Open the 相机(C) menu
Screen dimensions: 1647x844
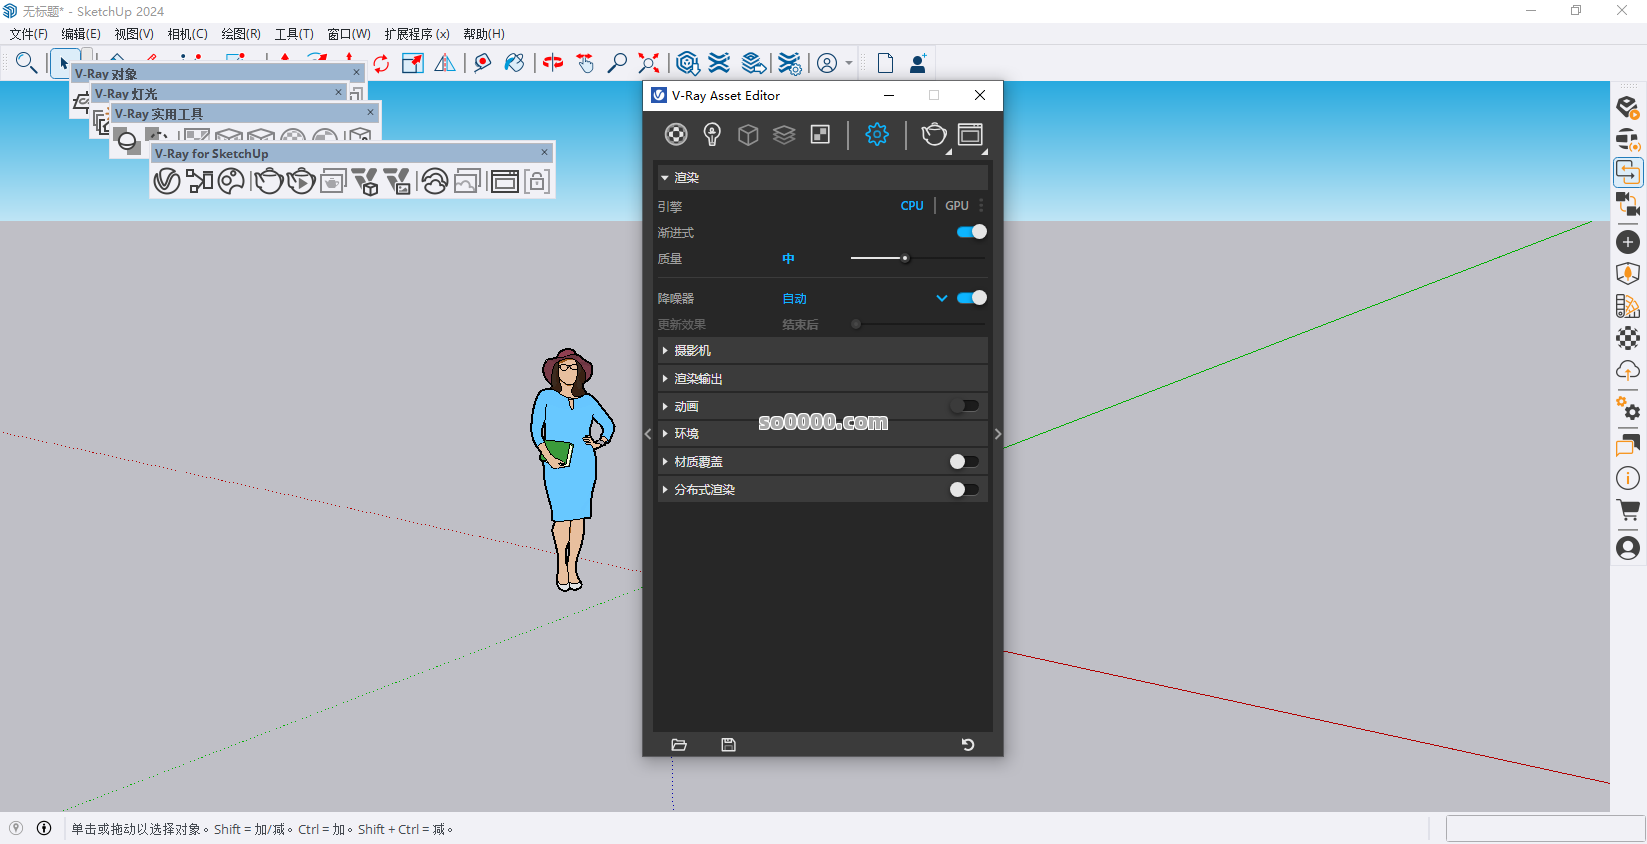point(188,34)
